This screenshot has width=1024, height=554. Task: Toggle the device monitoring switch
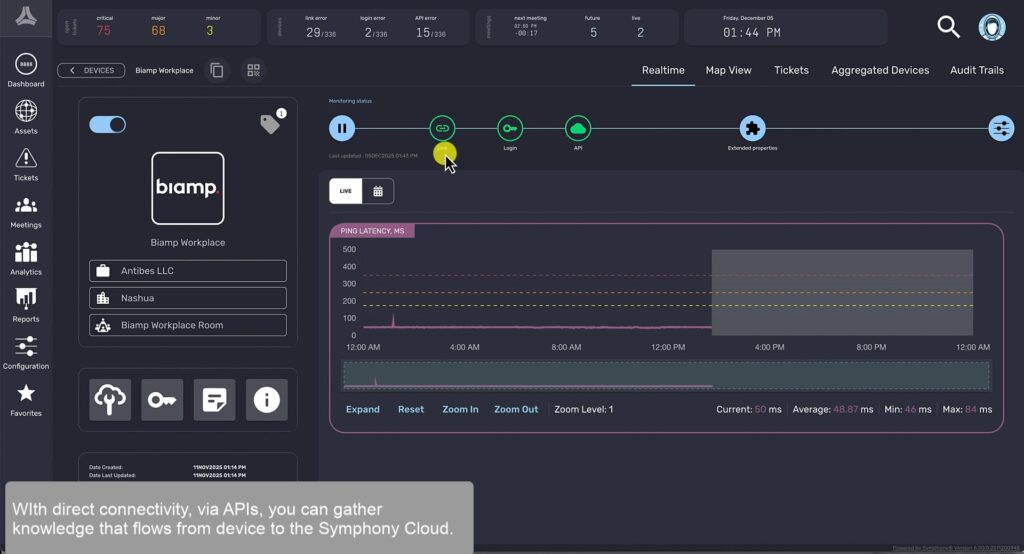108,125
